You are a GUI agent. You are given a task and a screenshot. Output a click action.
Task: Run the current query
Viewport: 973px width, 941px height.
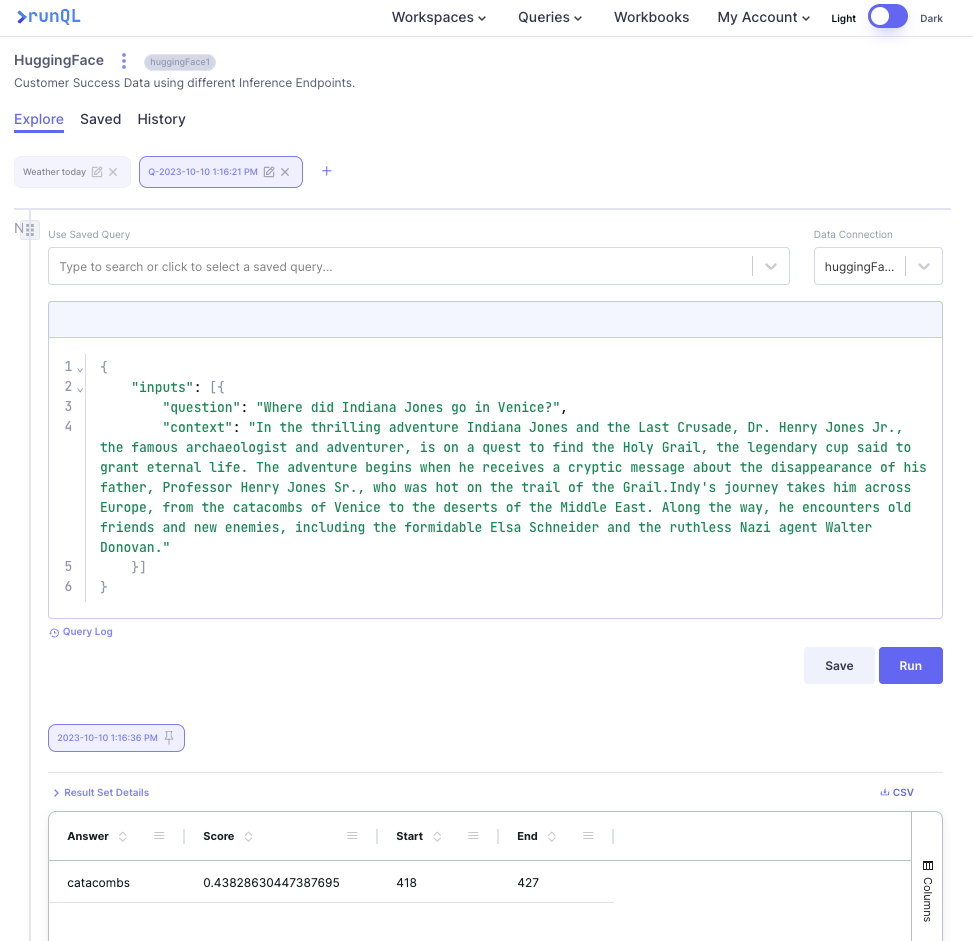tap(910, 666)
